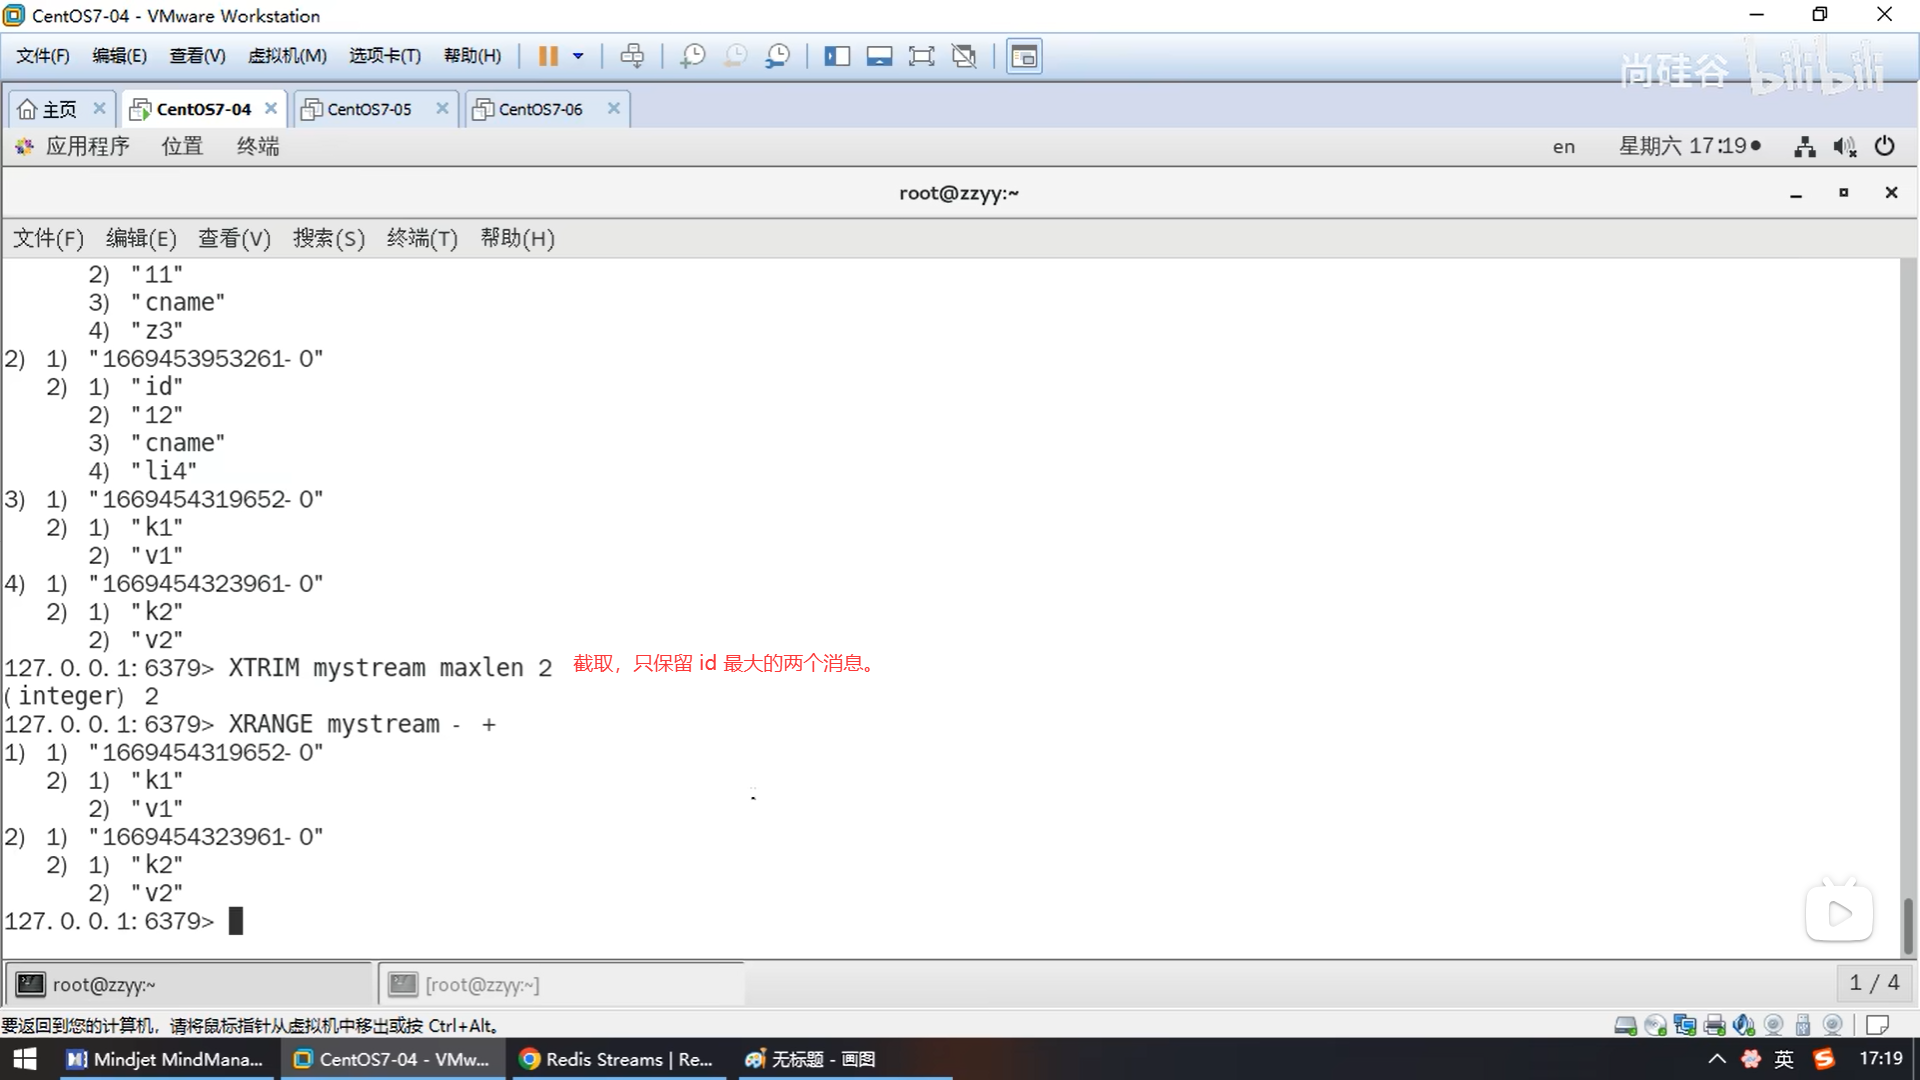Image resolution: width=1920 pixels, height=1080 pixels.
Task: Toggle the thumbnail bar view
Action: (879, 56)
